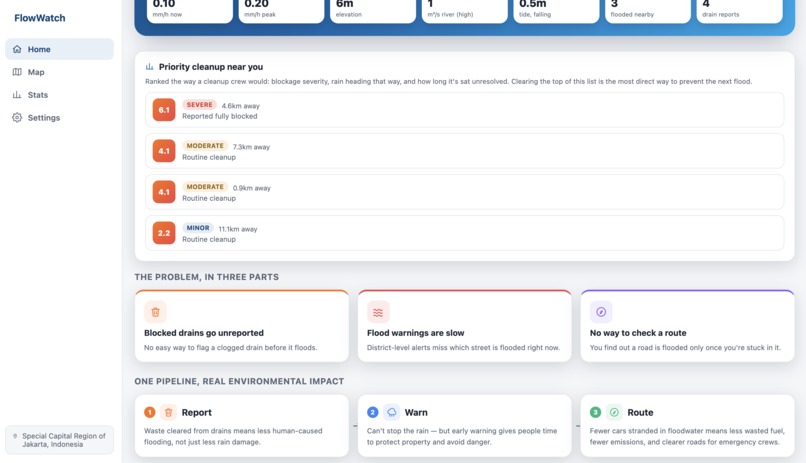Click the compass icon on route check card
Image resolution: width=806 pixels, height=463 pixels.
(x=601, y=312)
